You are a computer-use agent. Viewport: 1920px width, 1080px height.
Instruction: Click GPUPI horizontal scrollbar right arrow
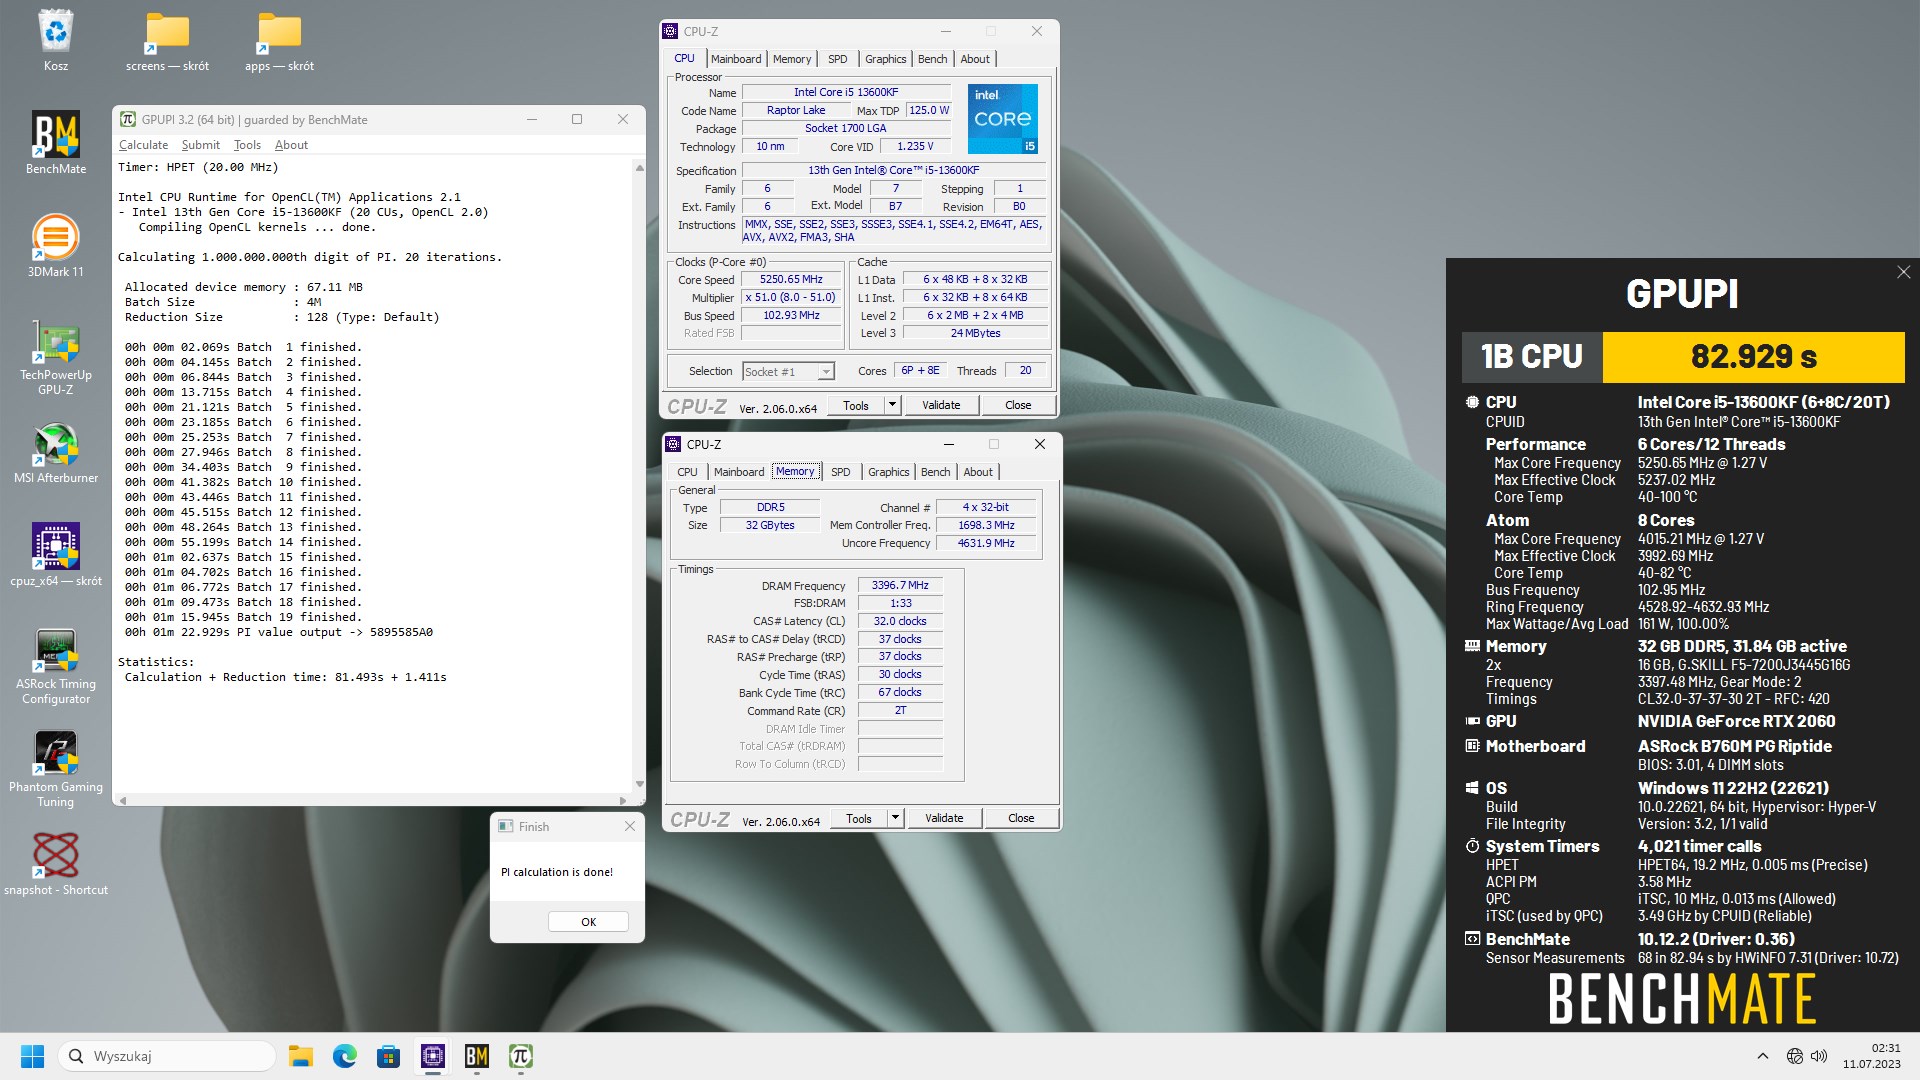point(622,800)
